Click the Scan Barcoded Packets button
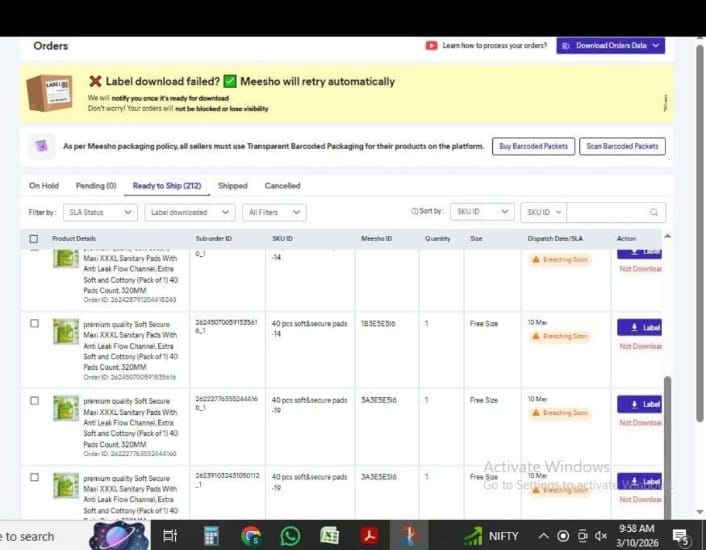 pyautogui.click(x=621, y=146)
